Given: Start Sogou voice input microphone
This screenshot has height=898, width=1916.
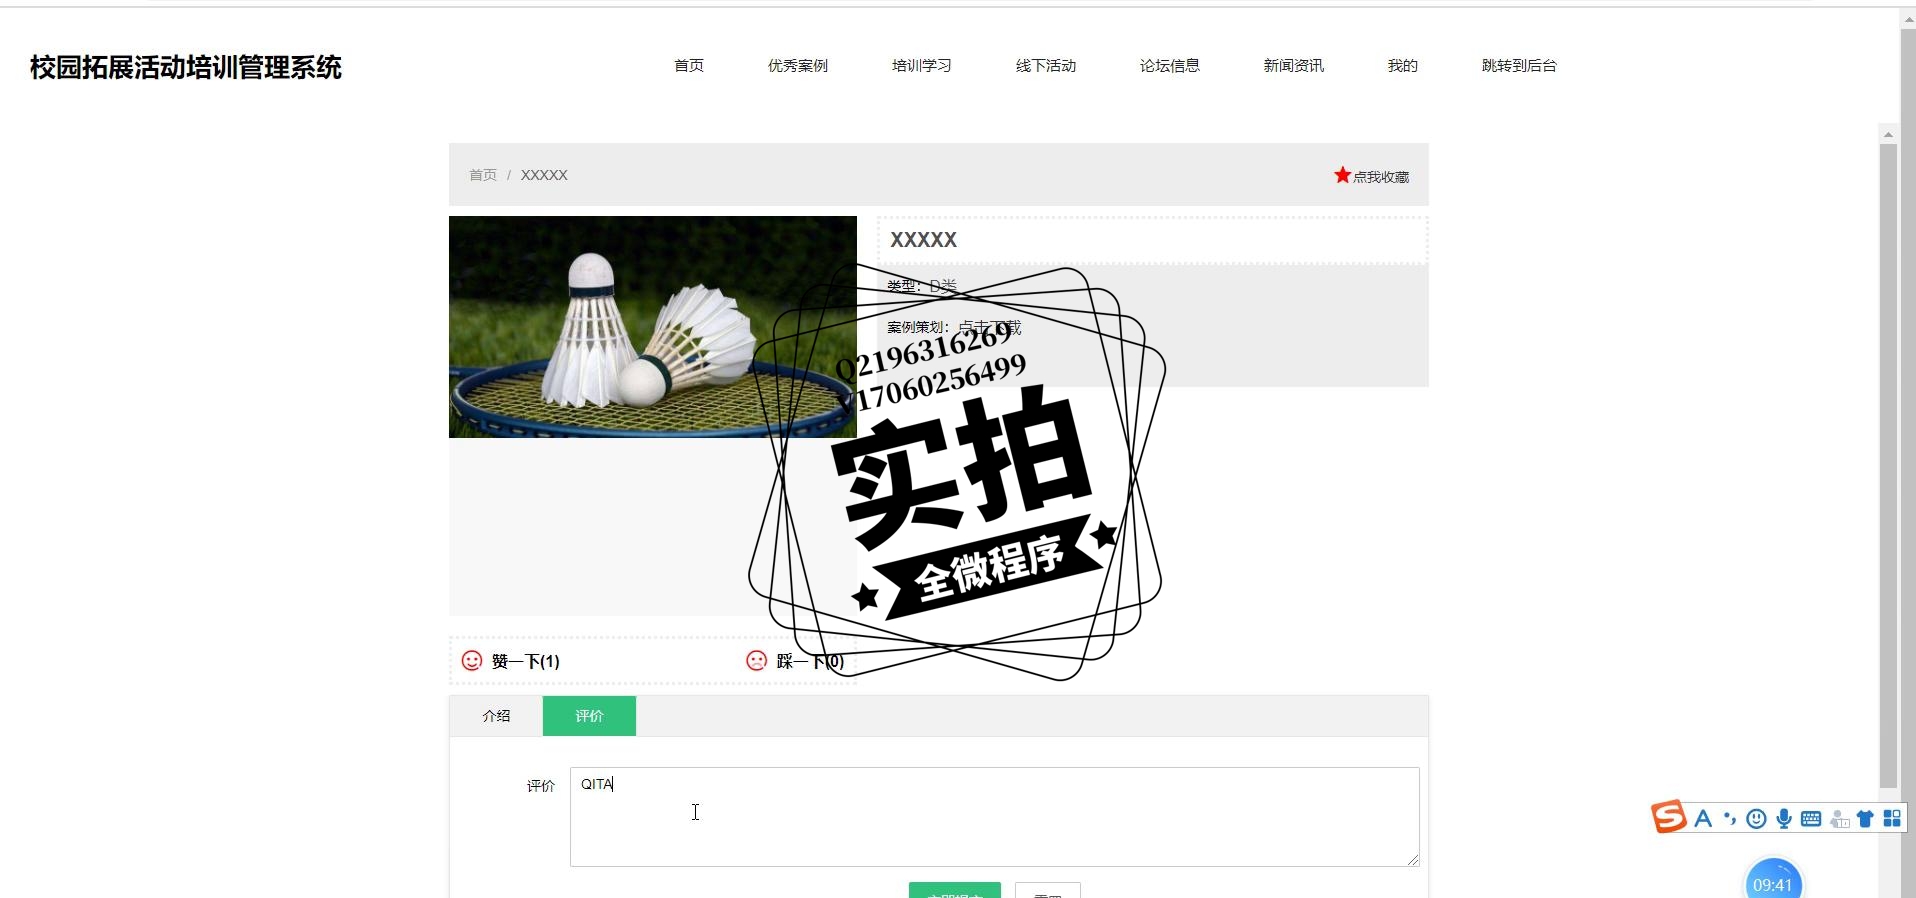Looking at the screenshot, I should click(x=1784, y=819).
